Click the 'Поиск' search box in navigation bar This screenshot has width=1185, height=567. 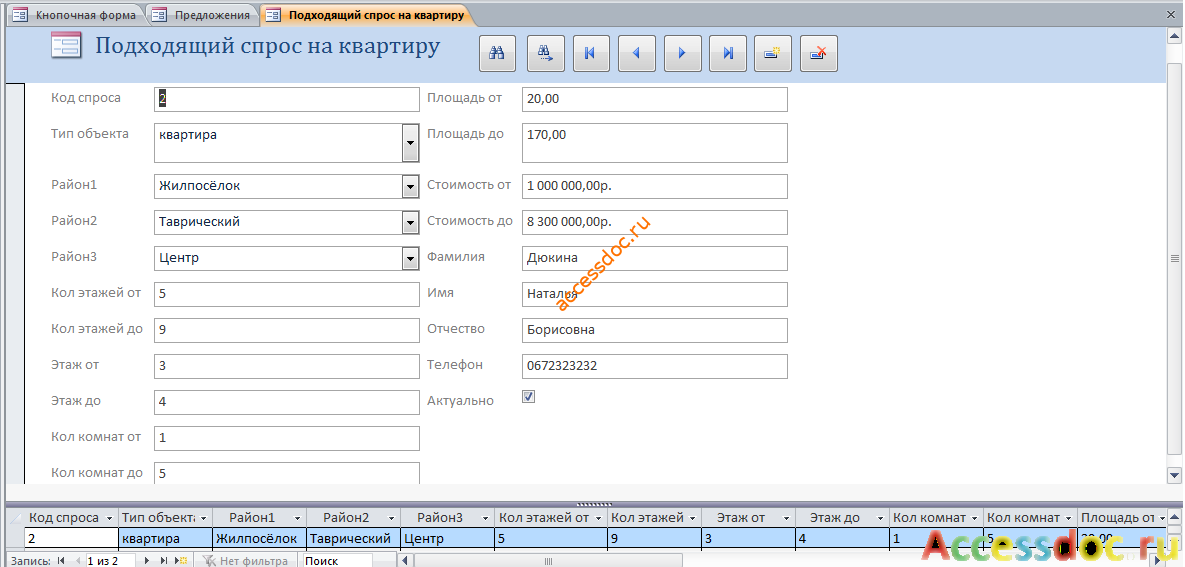coord(336,561)
